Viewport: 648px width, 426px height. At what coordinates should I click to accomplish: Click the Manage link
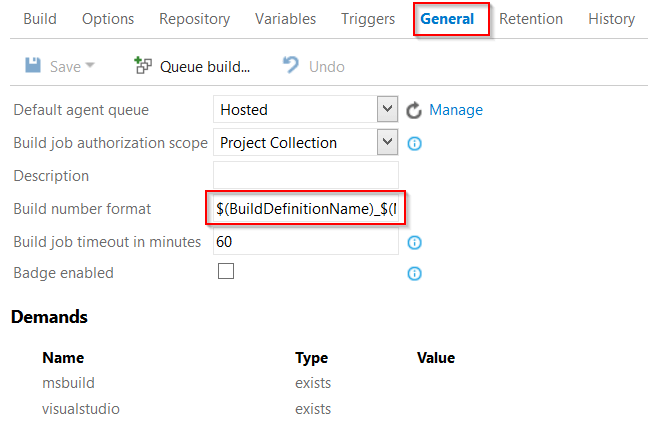[456, 110]
